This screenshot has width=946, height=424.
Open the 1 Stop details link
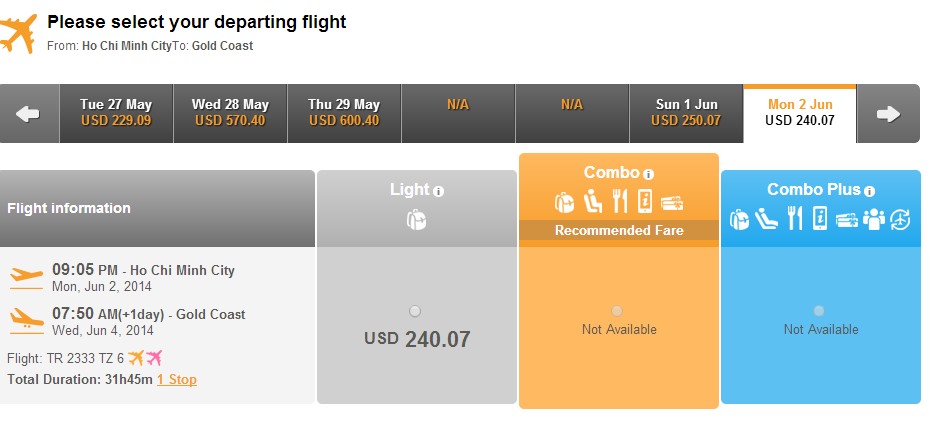point(177,380)
